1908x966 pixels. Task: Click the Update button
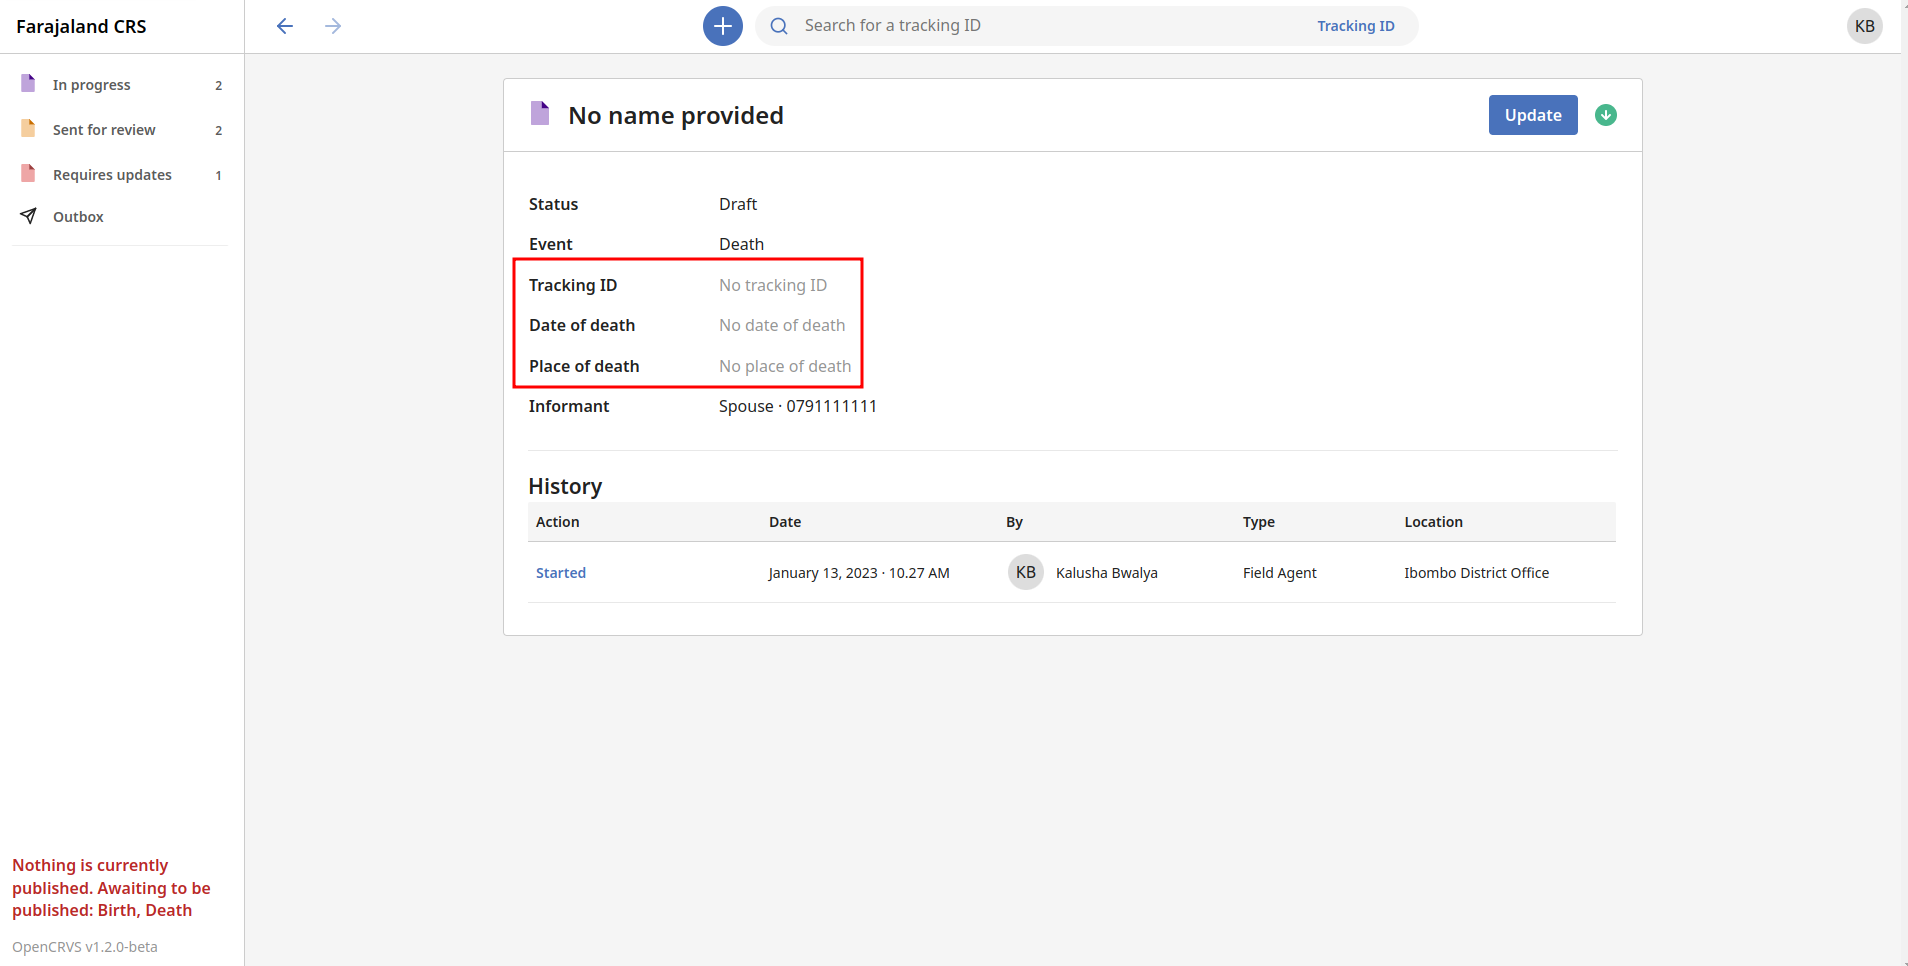(1531, 115)
